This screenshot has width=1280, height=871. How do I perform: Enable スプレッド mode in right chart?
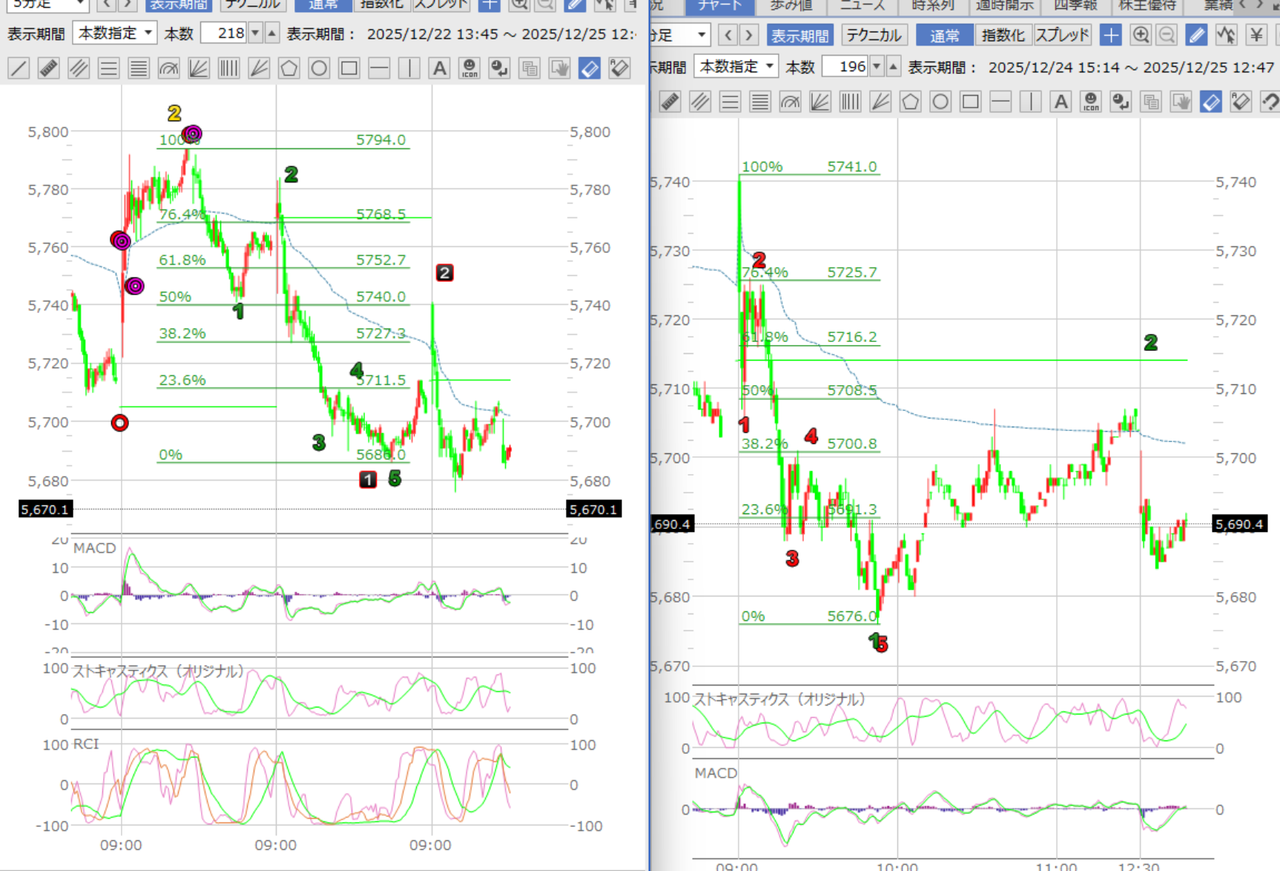(x=1062, y=35)
